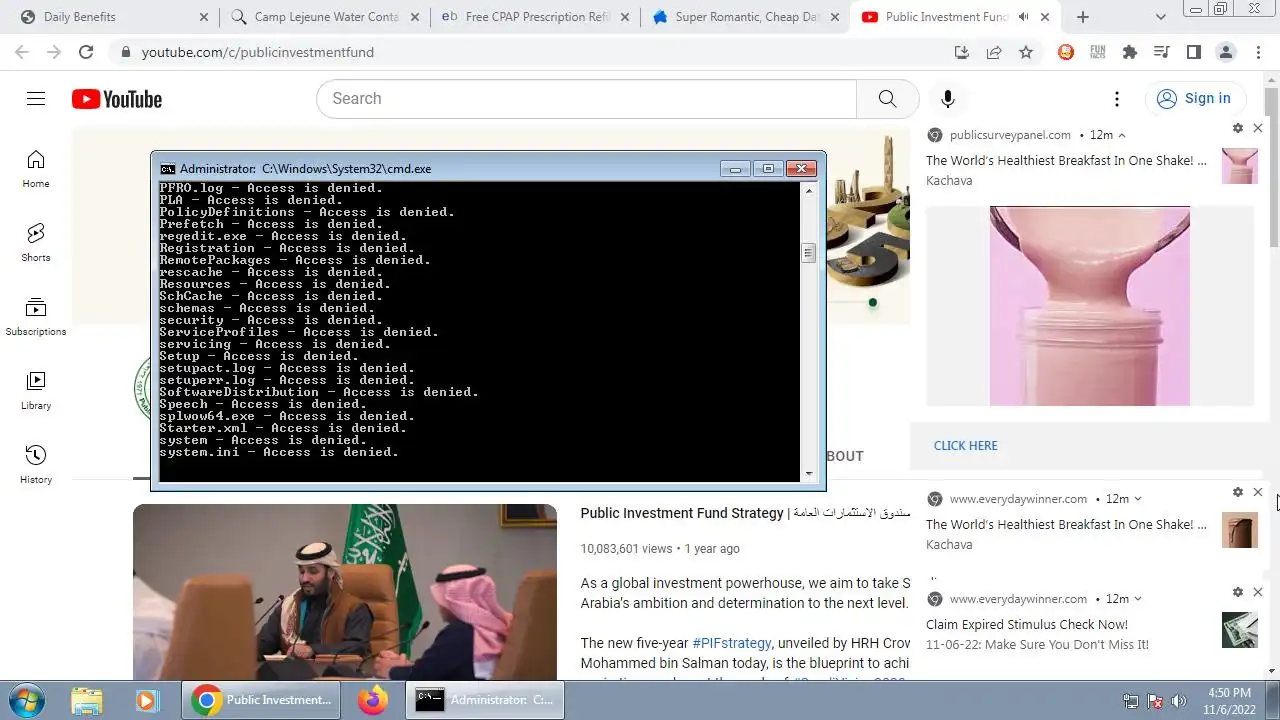Viewport: 1280px width, 720px height.
Task: Click the search magnifier button
Action: tap(887, 98)
